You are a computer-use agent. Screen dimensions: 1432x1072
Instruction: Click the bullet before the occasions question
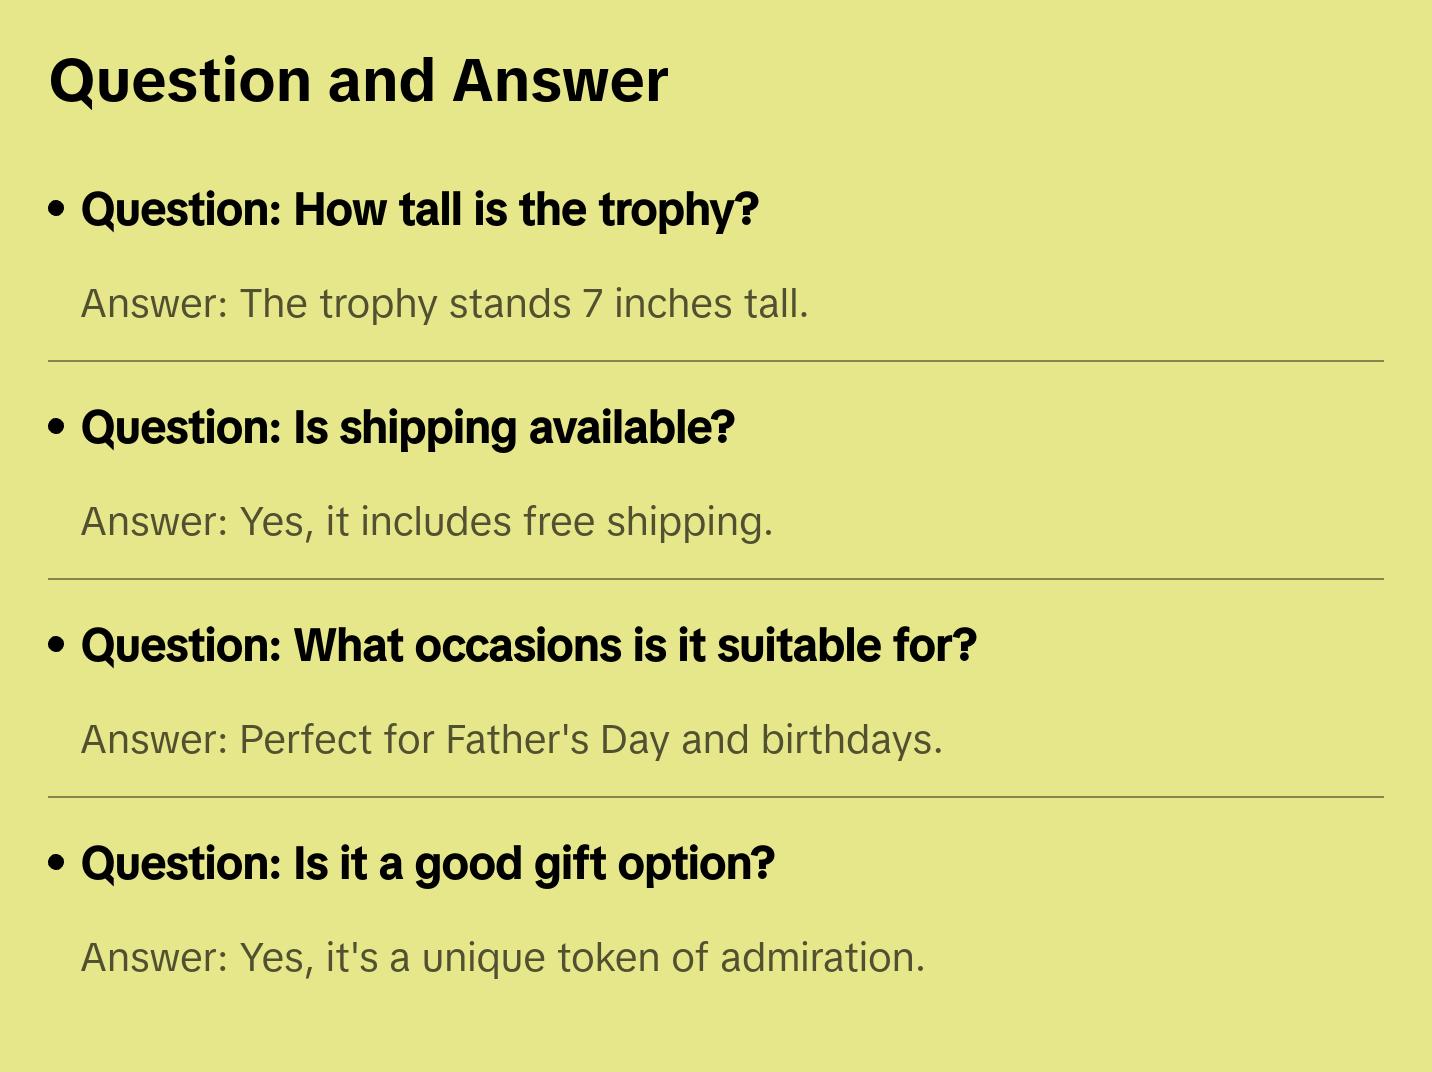click(x=57, y=646)
